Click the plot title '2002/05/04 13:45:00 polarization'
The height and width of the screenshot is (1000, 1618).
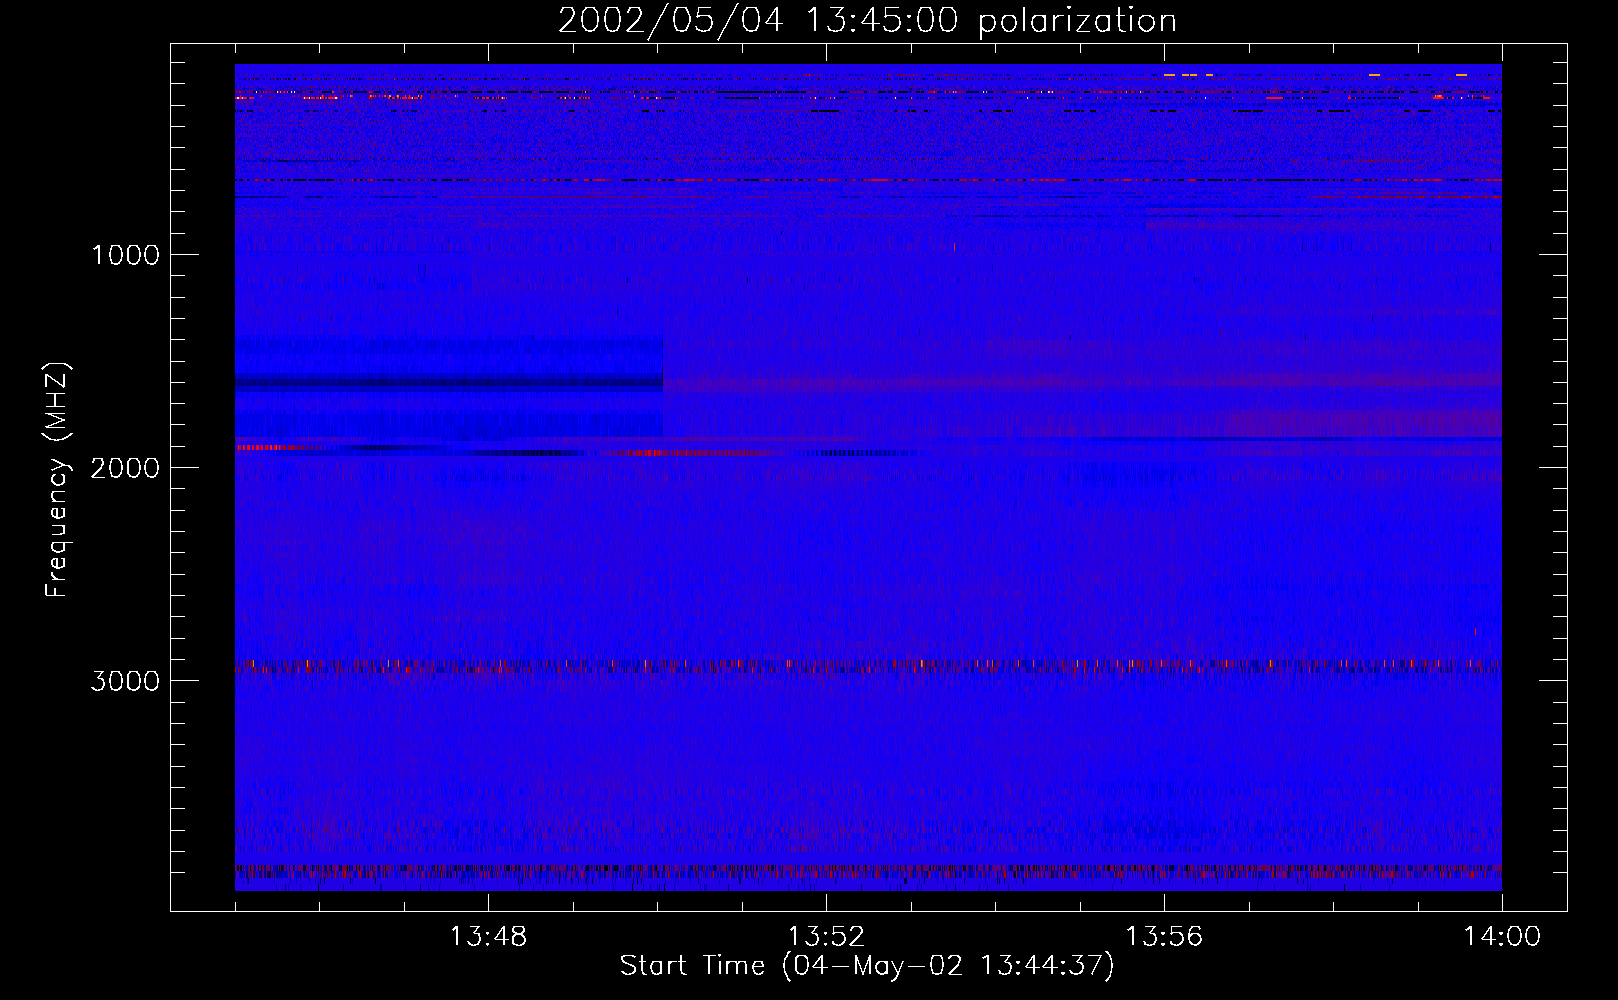pyautogui.click(x=867, y=21)
